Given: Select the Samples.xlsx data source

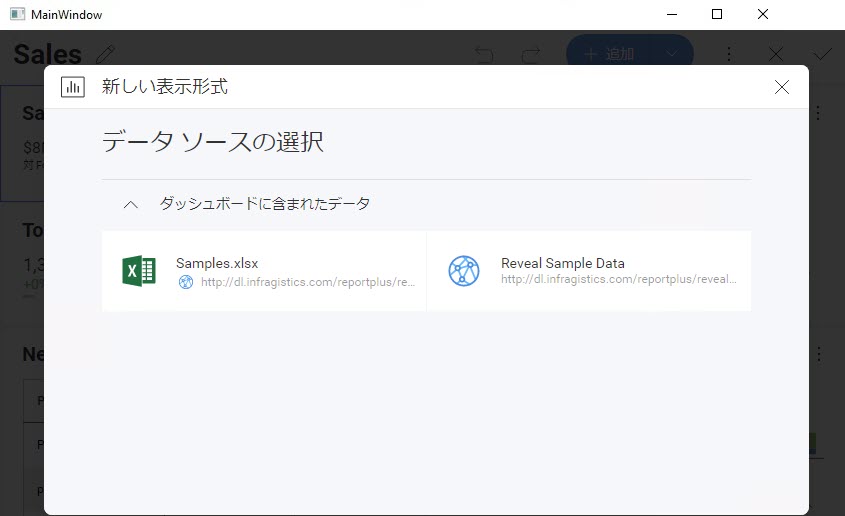Looking at the screenshot, I should [x=264, y=271].
